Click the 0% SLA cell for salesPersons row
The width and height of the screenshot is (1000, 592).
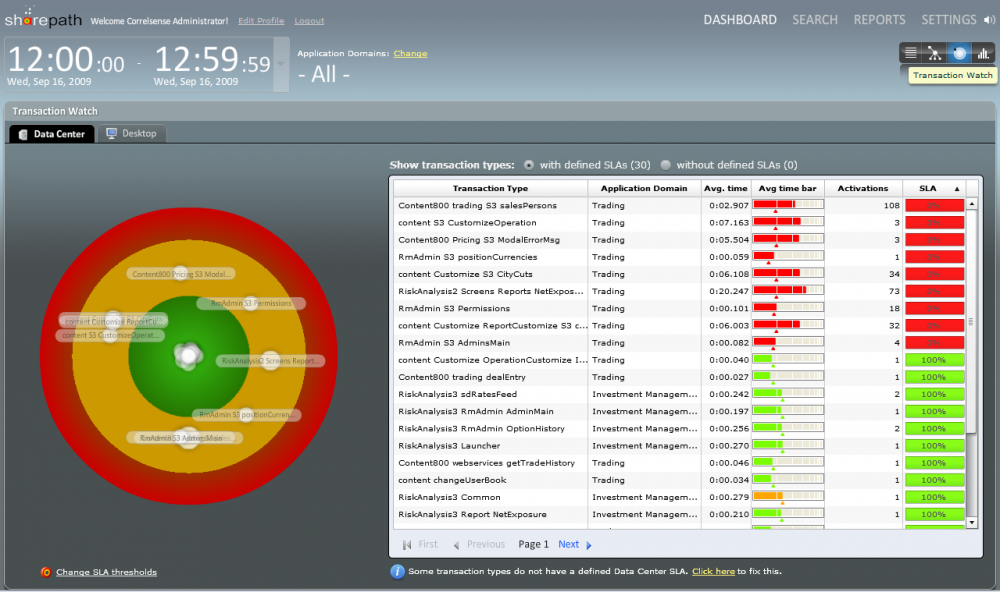click(934, 205)
